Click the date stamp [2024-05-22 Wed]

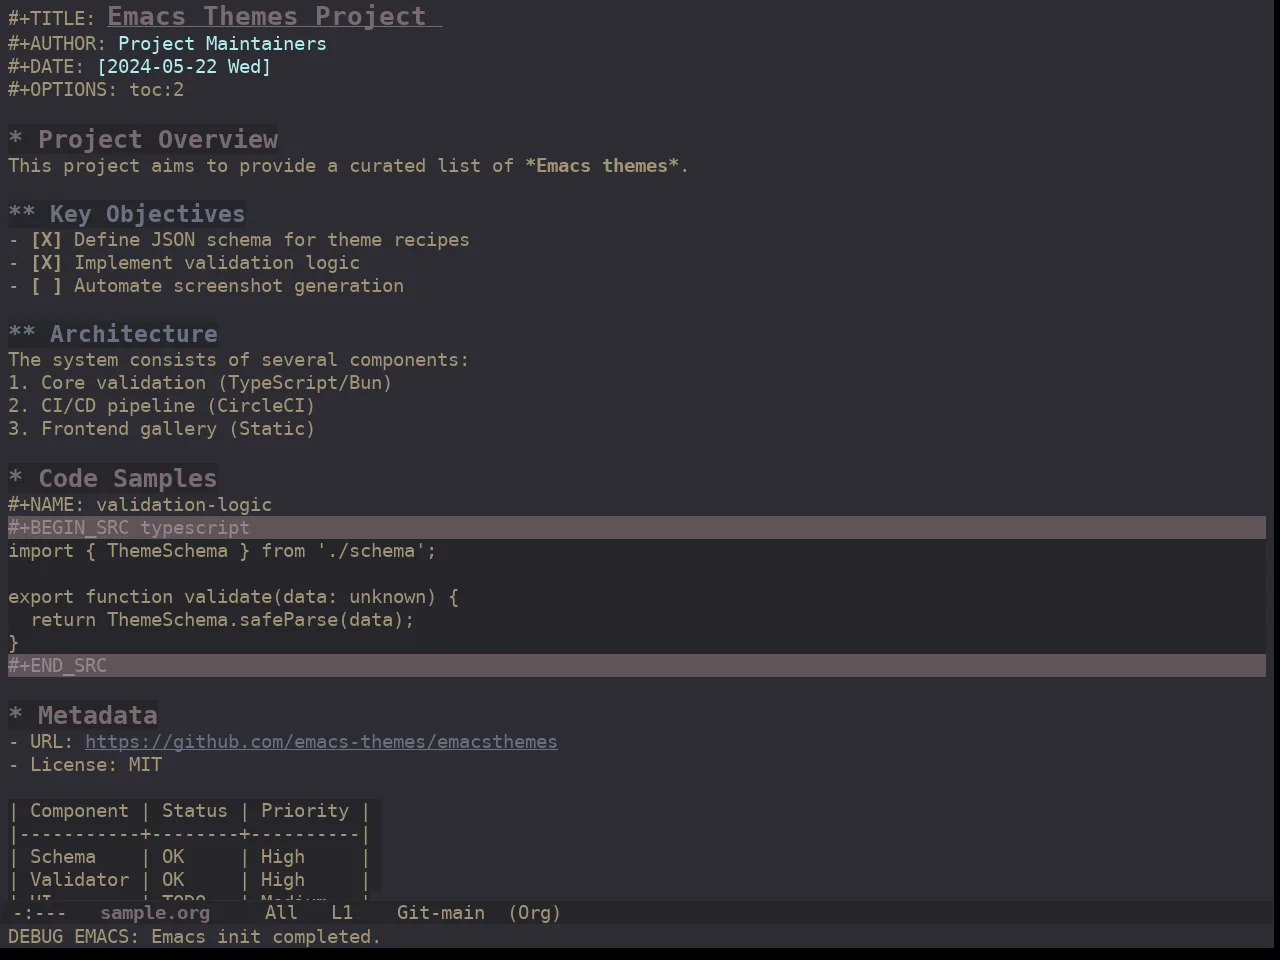(184, 67)
